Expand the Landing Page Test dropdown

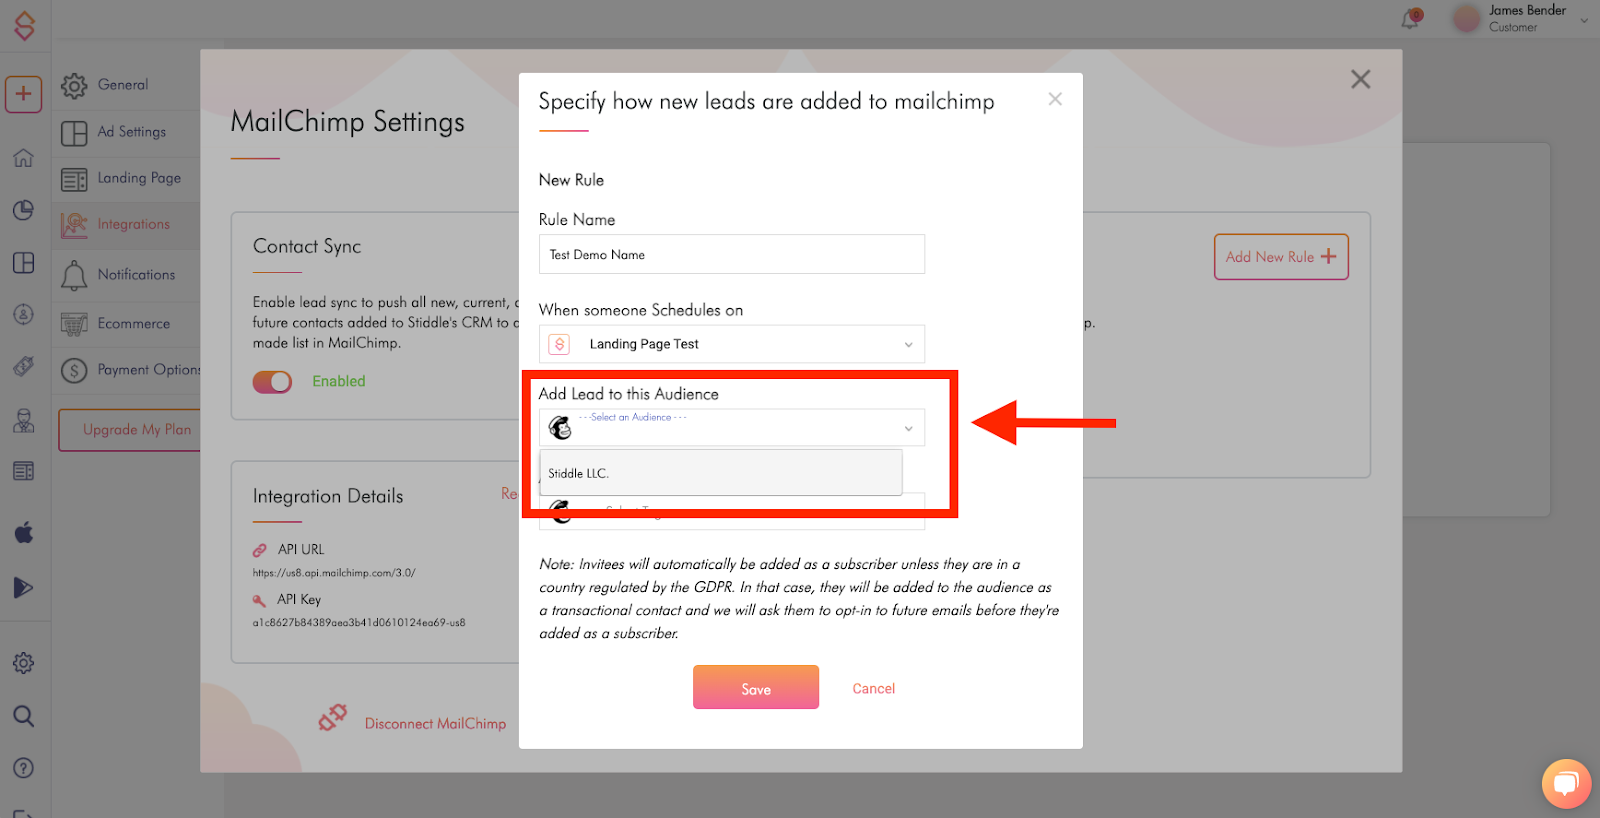tap(731, 344)
